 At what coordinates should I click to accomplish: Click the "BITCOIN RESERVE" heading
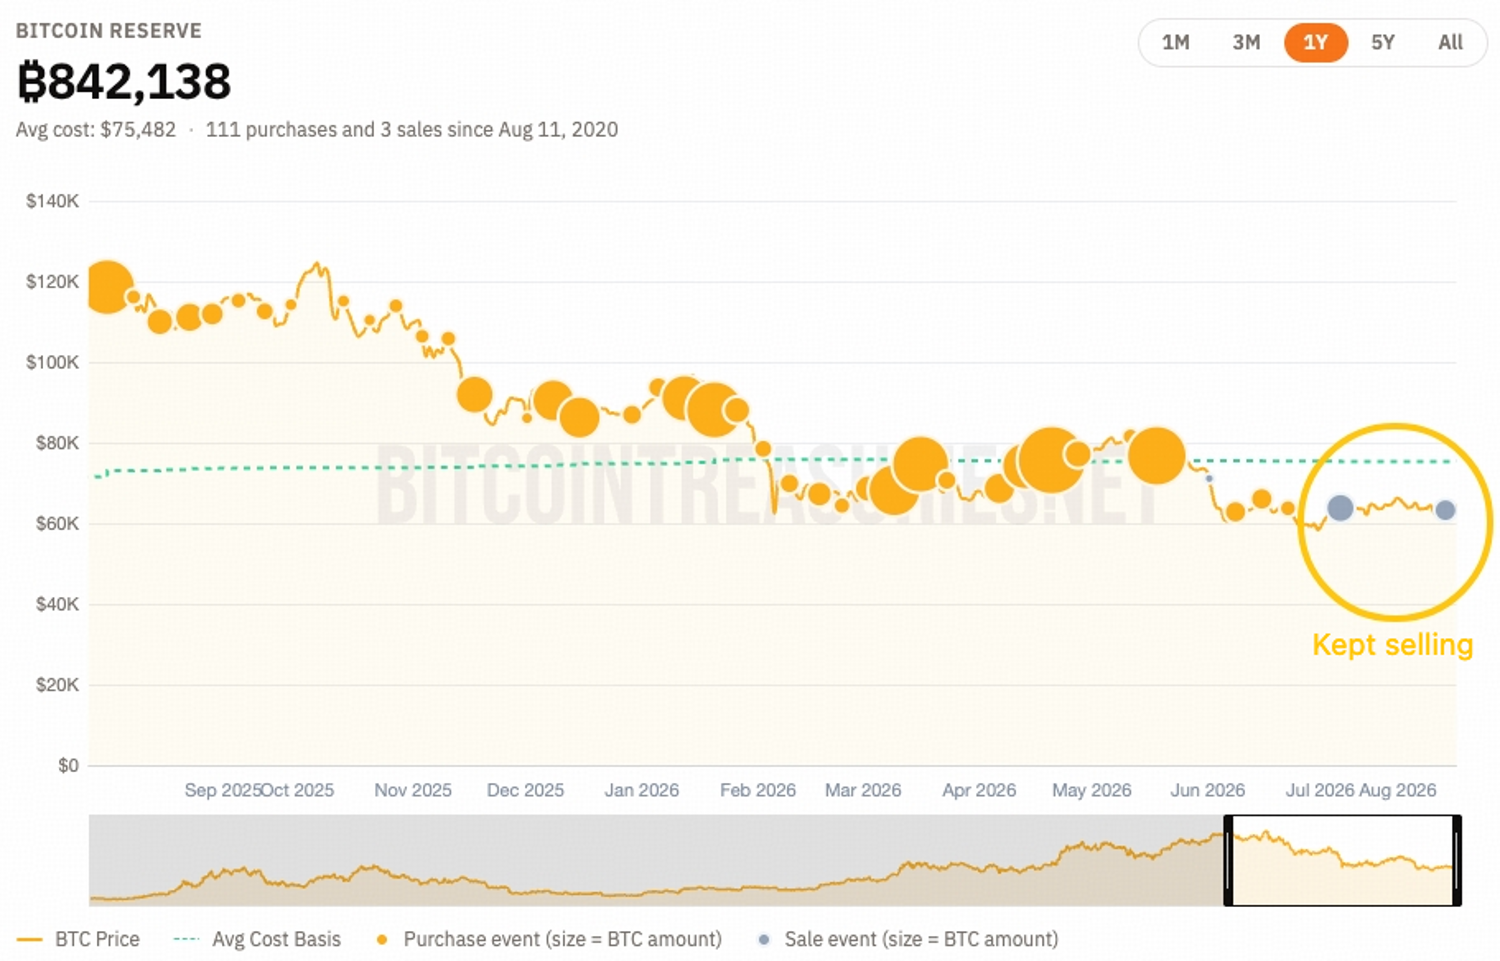(109, 31)
